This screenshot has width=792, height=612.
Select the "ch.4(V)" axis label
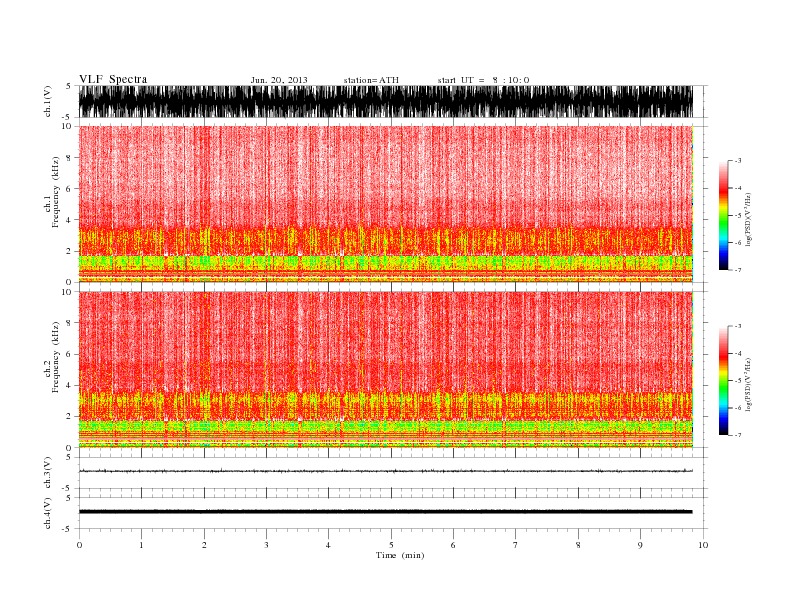point(48,513)
